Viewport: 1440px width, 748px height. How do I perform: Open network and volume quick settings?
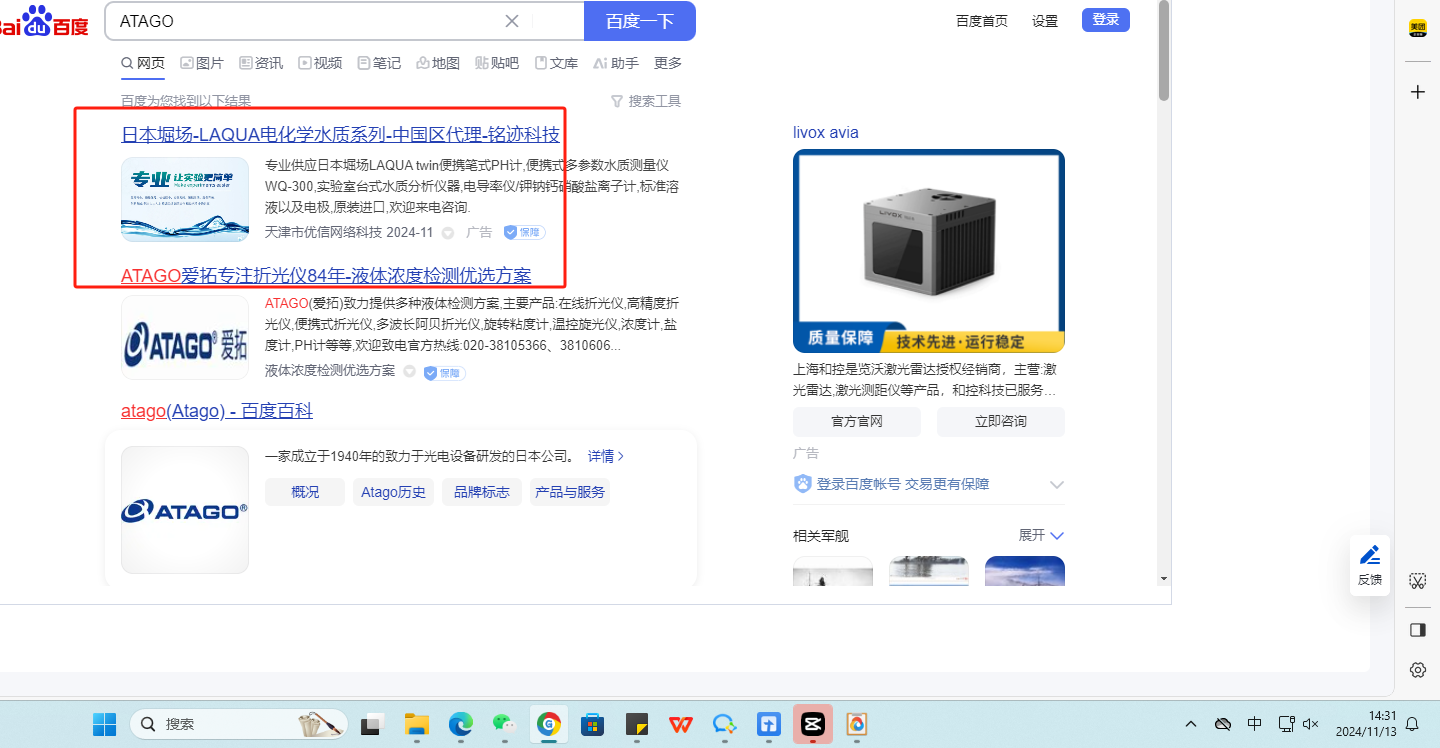click(1298, 724)
